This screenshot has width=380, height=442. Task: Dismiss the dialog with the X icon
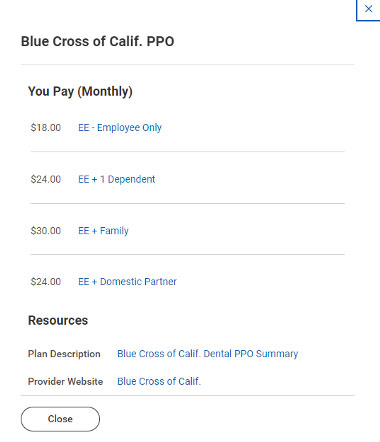click(x=368, y=9)
